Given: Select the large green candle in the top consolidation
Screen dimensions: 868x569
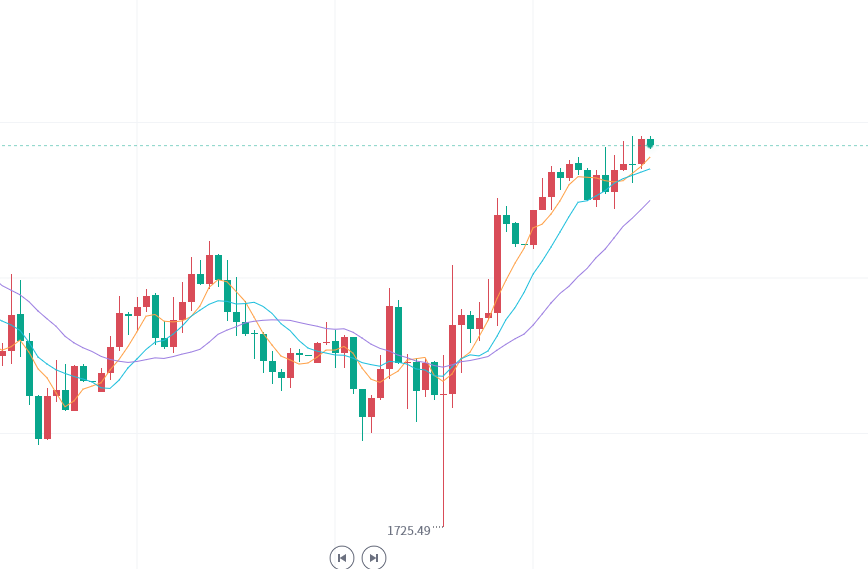Looking at the screenshot, I should pyautogui.click(x=587, y=185).
